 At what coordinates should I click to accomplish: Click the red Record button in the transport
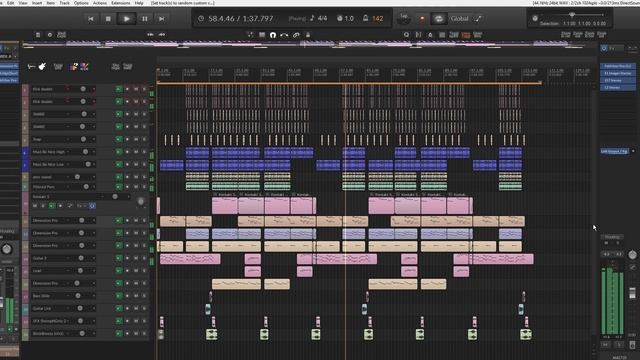tap(422, 19)
